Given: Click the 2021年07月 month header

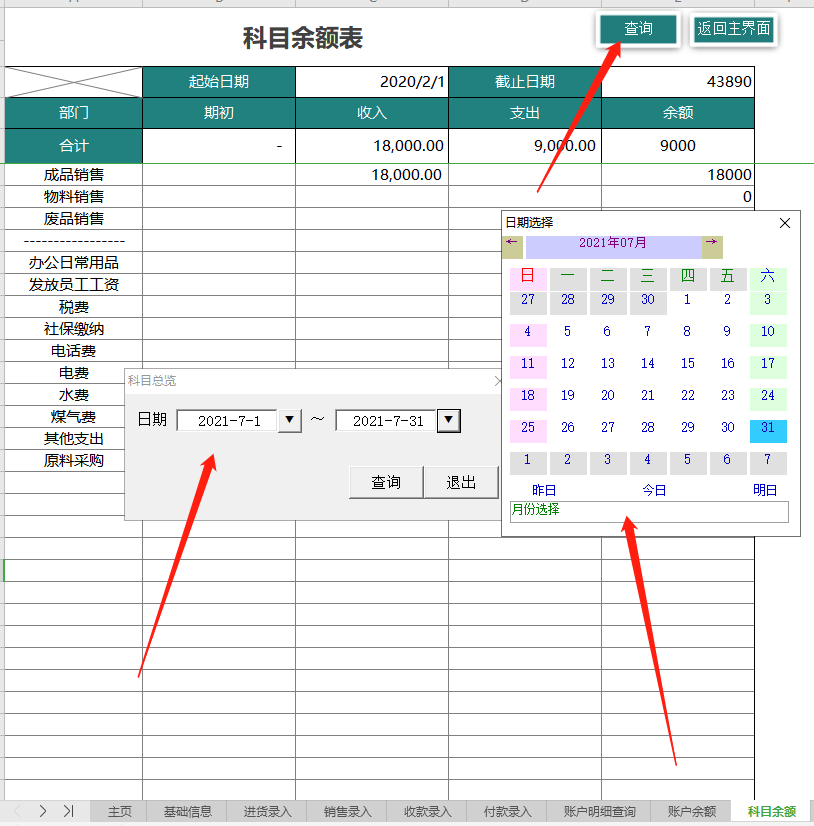Looking at the screenshot, I should tap(613, 247).
